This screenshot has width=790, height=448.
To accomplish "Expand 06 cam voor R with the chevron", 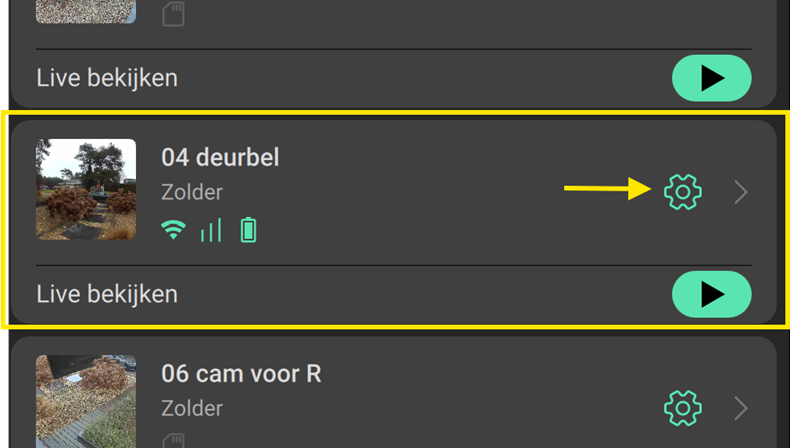I will 741,408.
